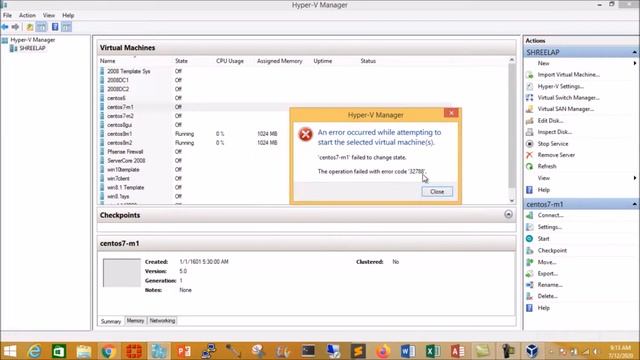Open Firefox from the taskbar
The image size is (640, 360).
[382, 351]
